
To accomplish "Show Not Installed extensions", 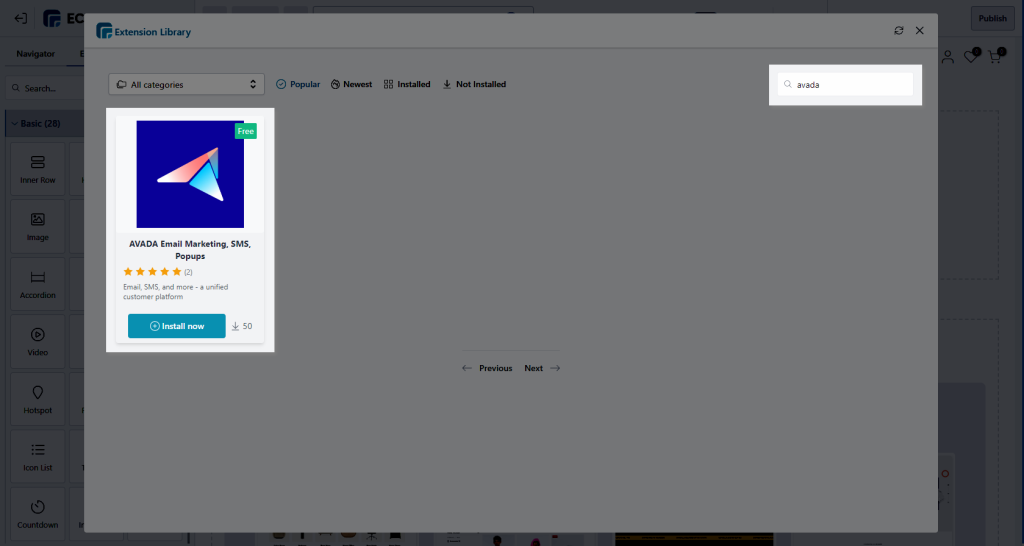I will (x=474, y=84).
